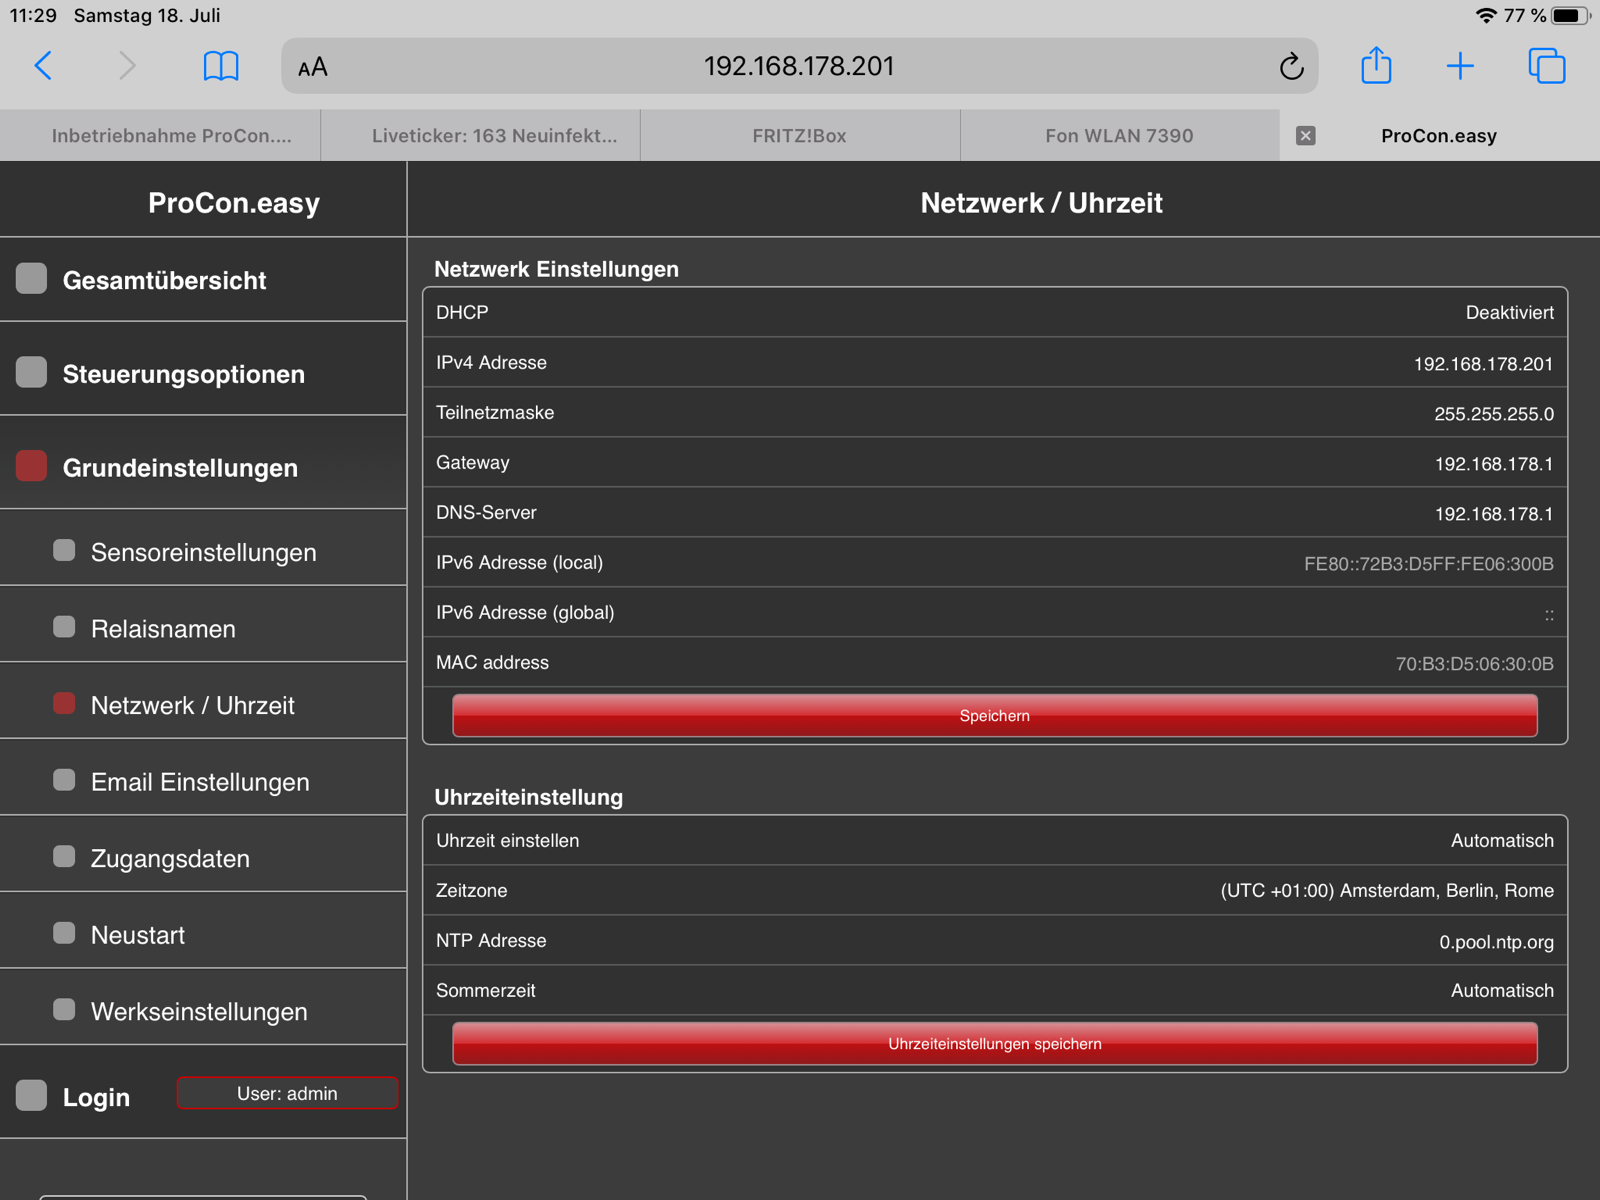Change Uhrzeit einstellen dropdown Automatisch
1600x1200 pixels.
pos(1502,841)
